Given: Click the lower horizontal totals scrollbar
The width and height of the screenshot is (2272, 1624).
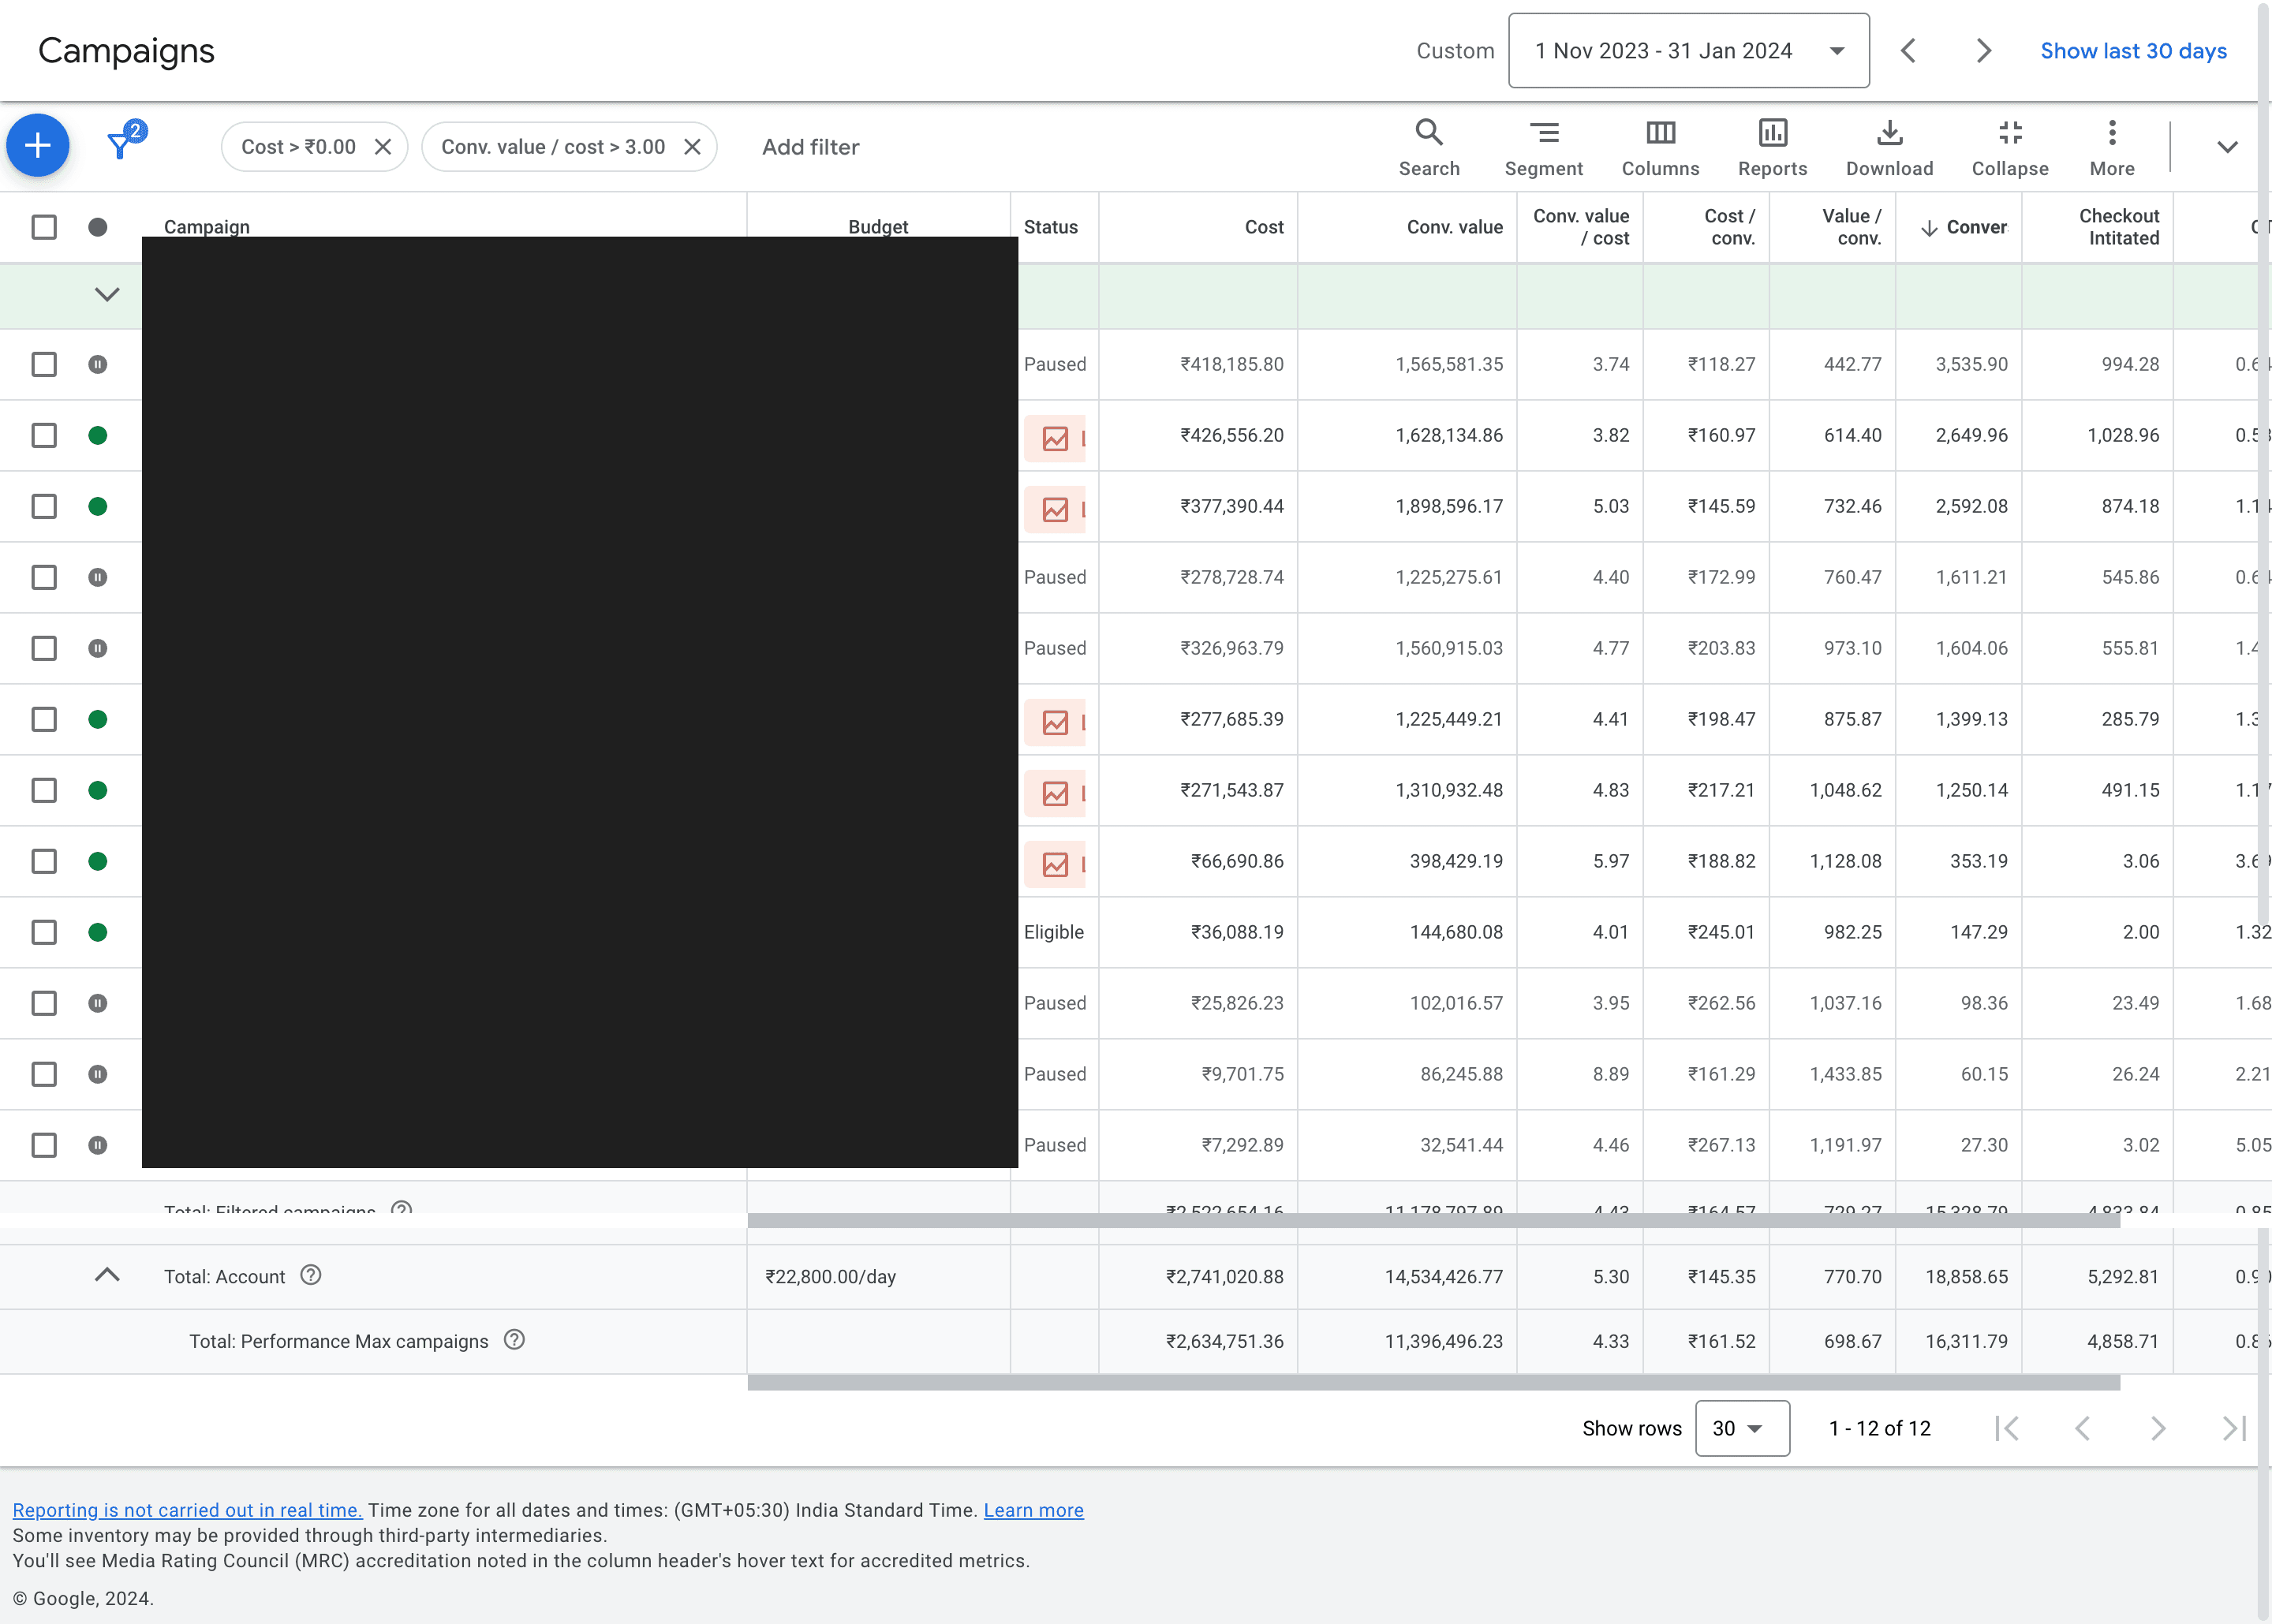Looking at the screenshot, I should coord(1434,1383).
